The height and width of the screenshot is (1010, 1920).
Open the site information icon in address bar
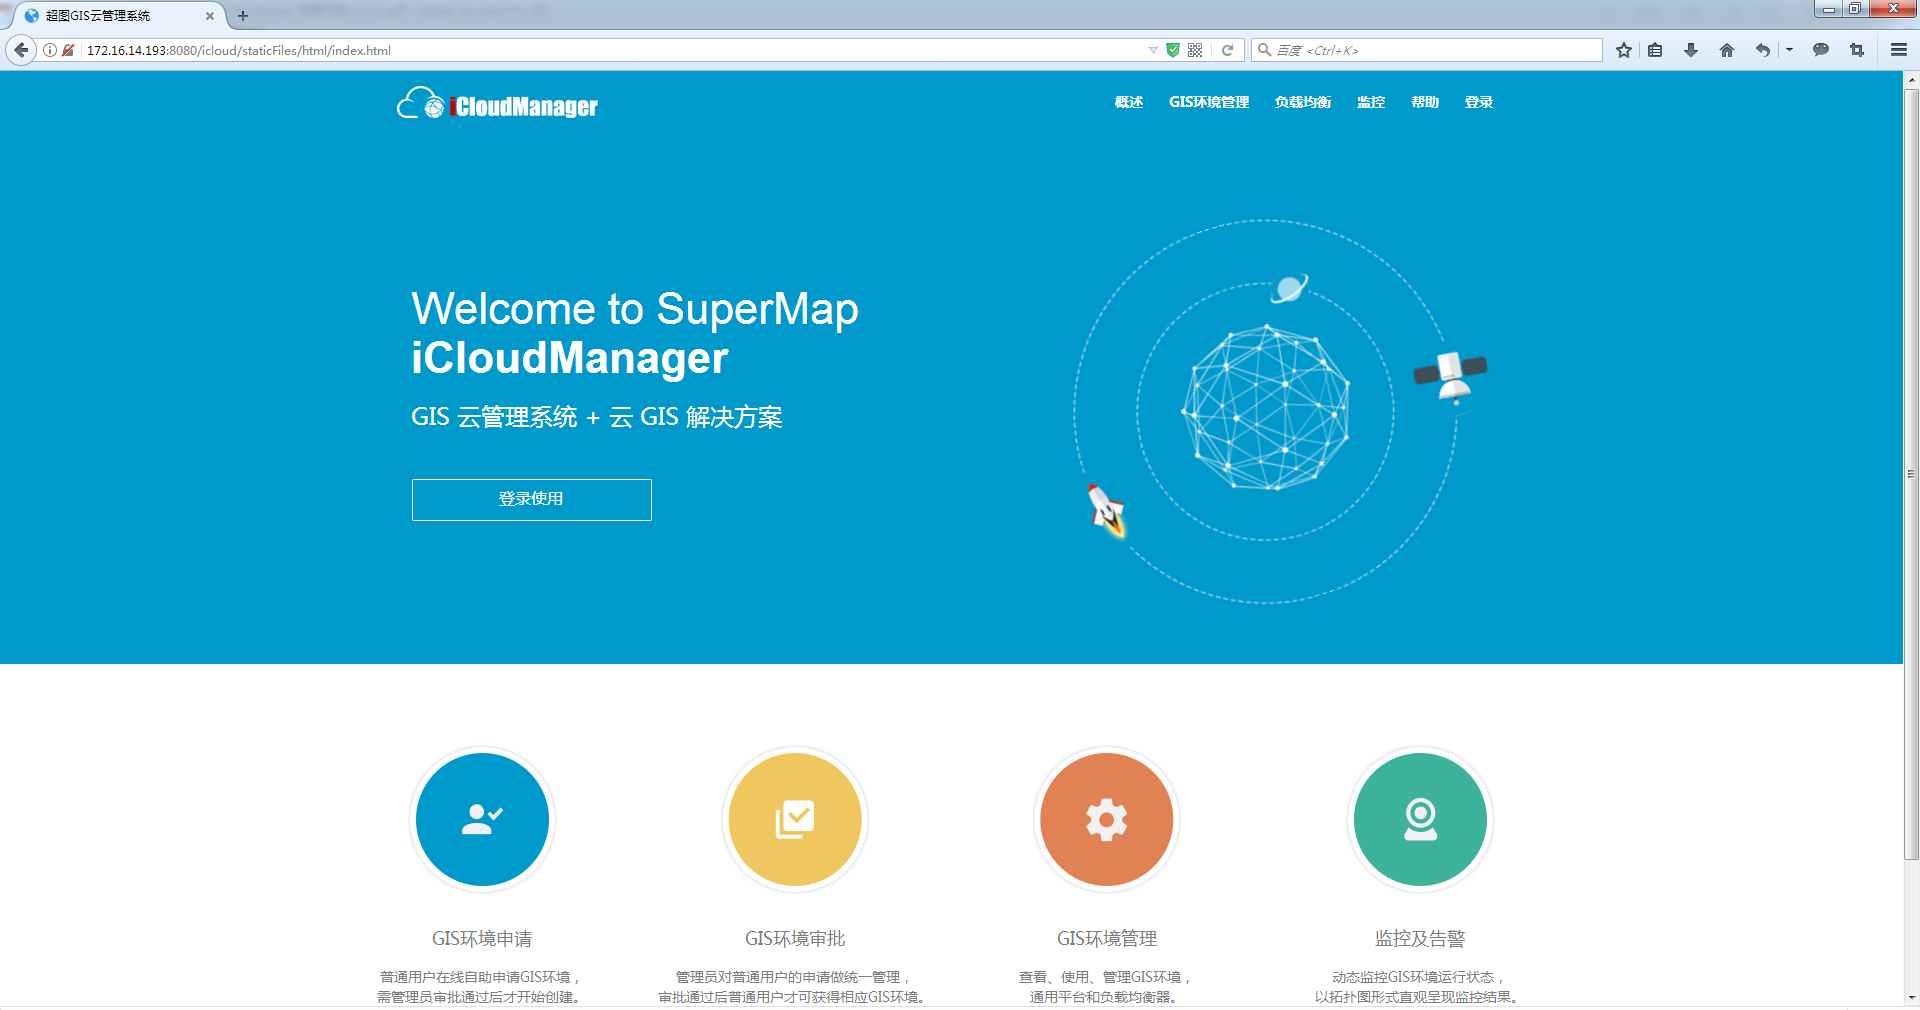coord(50,50)
